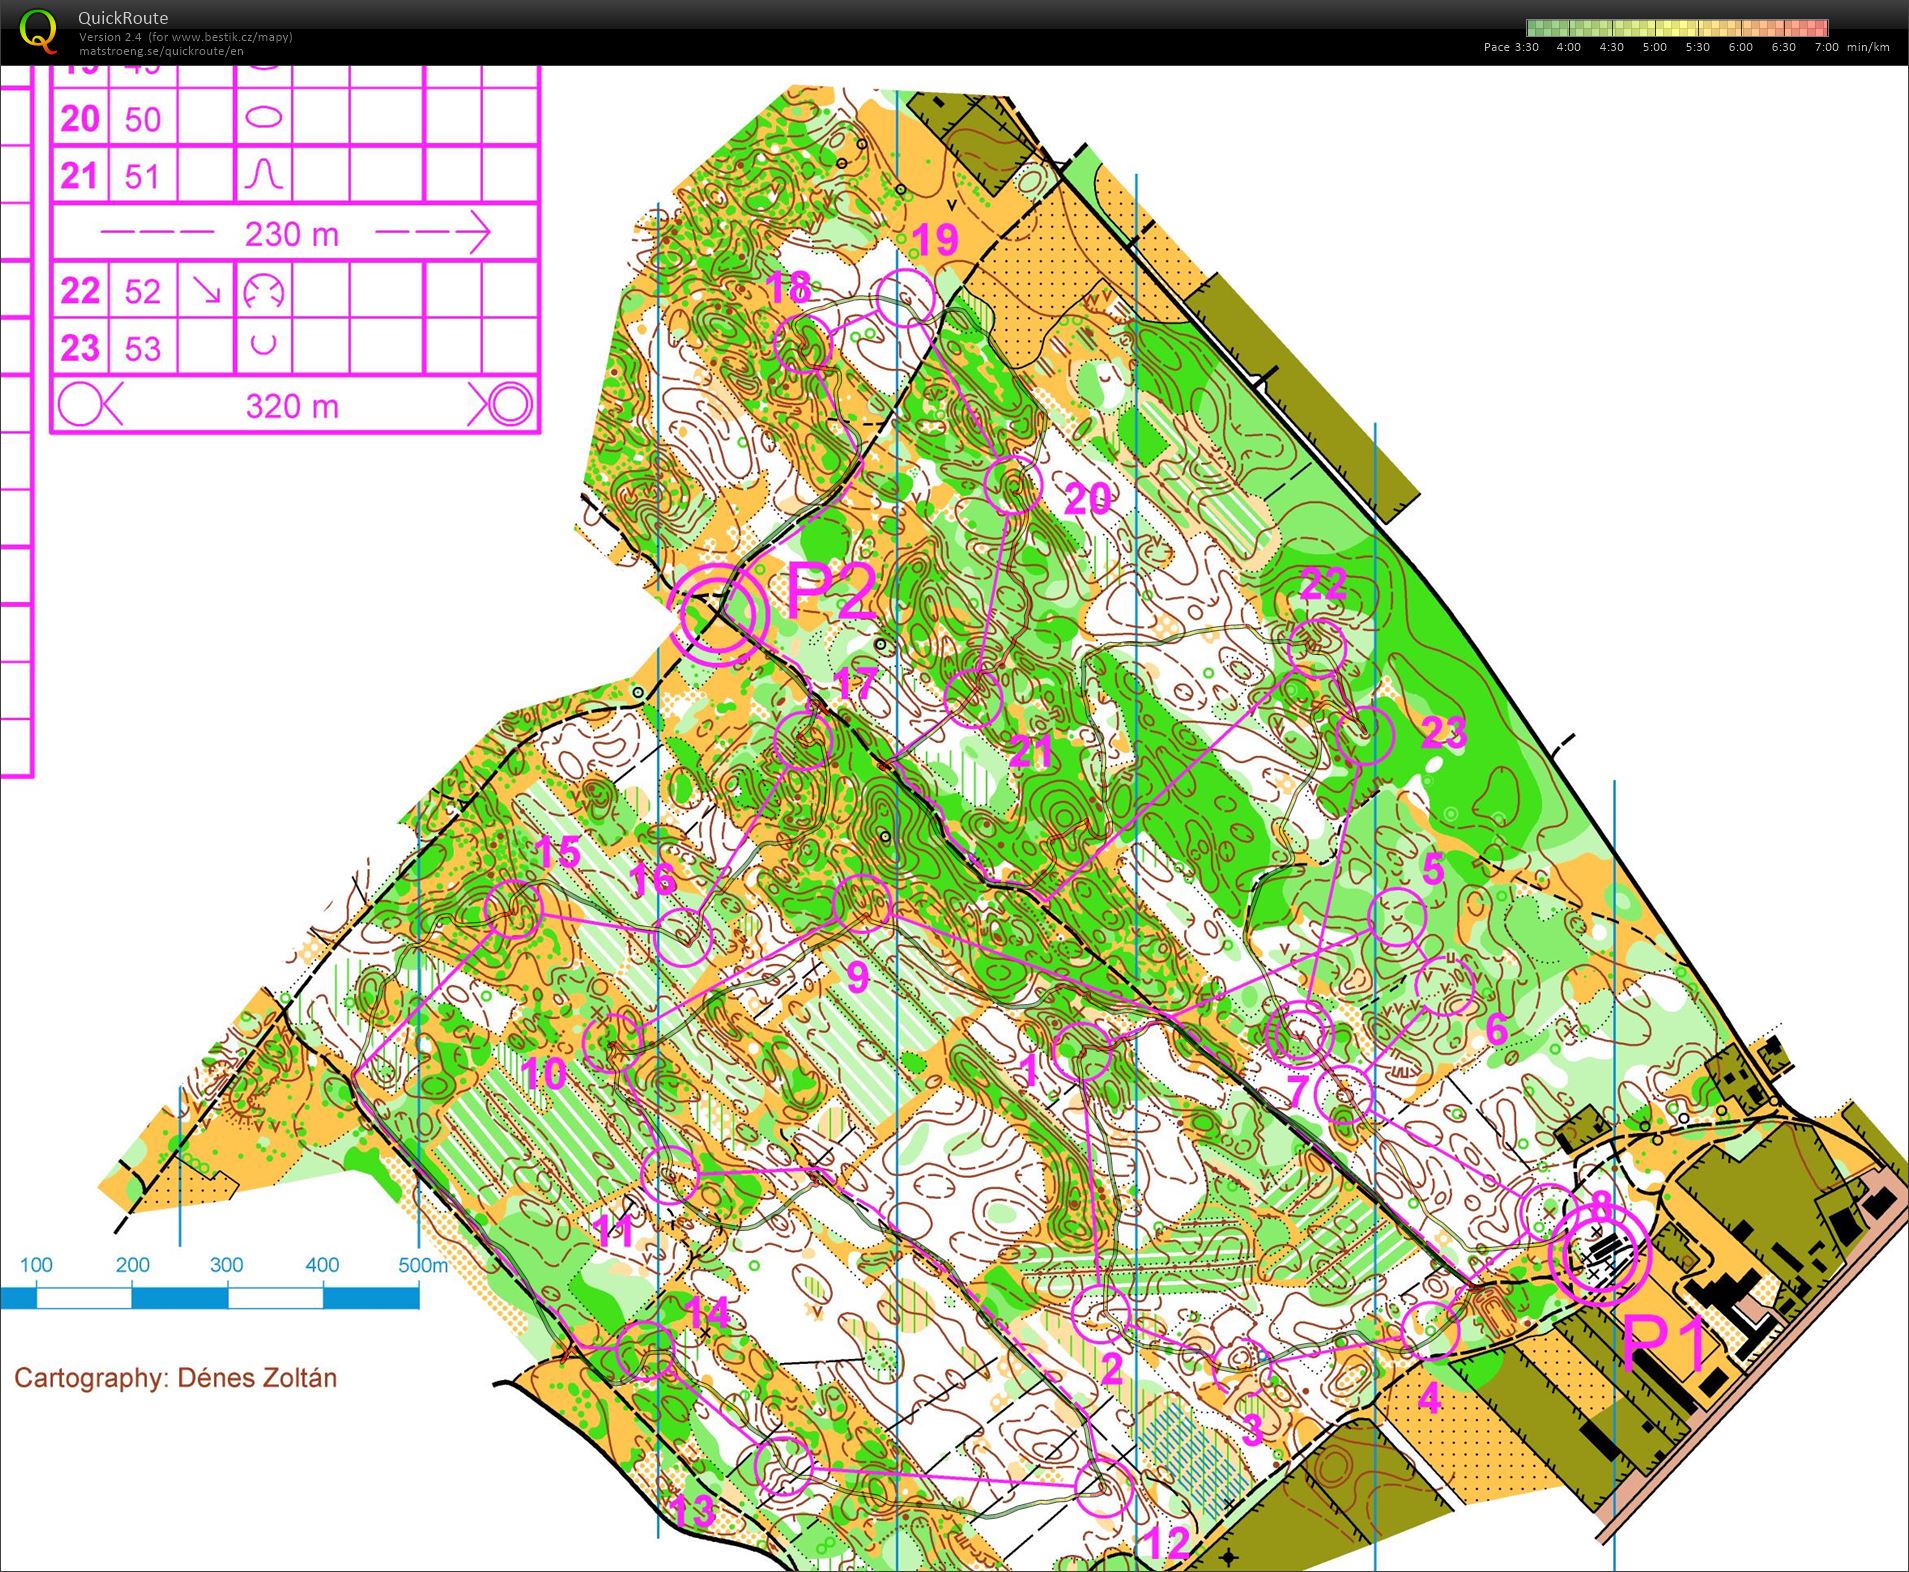Click control circle 11 on the map
The width and height of the screenshot is (1909, 1572).
[x=669, y=1176]
